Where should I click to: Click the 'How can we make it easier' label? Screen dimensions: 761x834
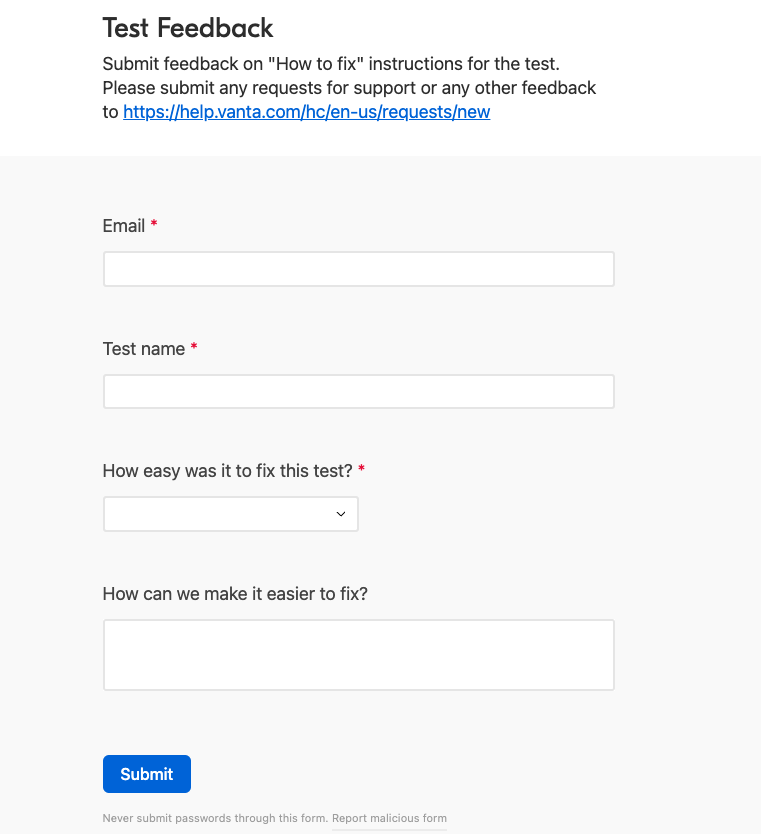tap(235, 594)
